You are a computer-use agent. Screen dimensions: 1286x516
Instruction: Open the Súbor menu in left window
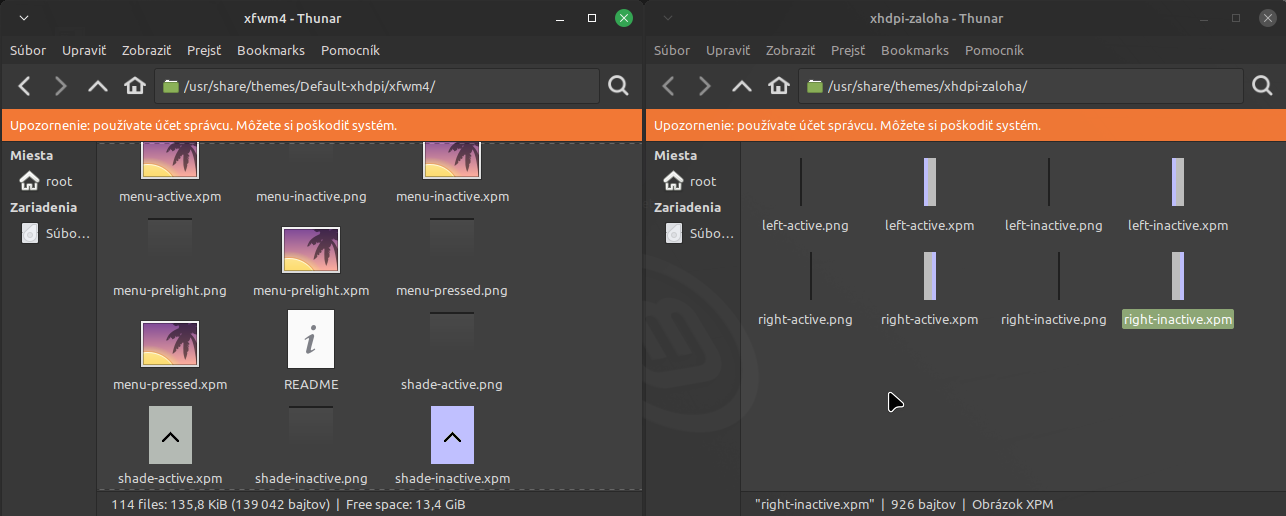[28, 51]
